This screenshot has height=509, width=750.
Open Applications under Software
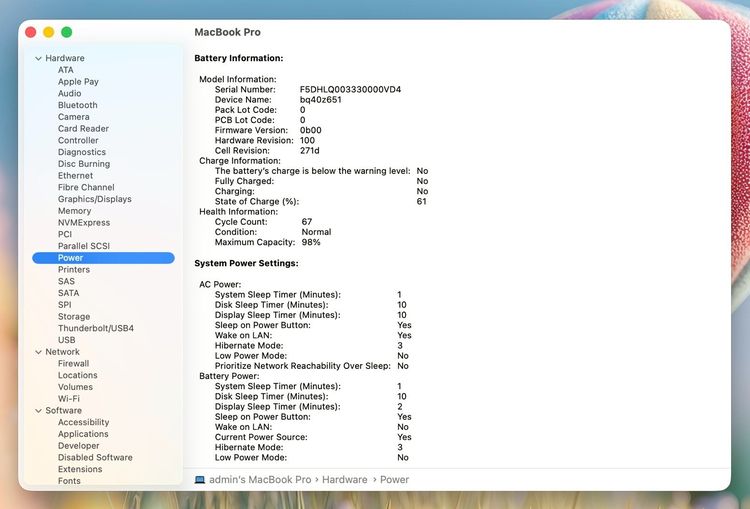[x=83, y=434]
